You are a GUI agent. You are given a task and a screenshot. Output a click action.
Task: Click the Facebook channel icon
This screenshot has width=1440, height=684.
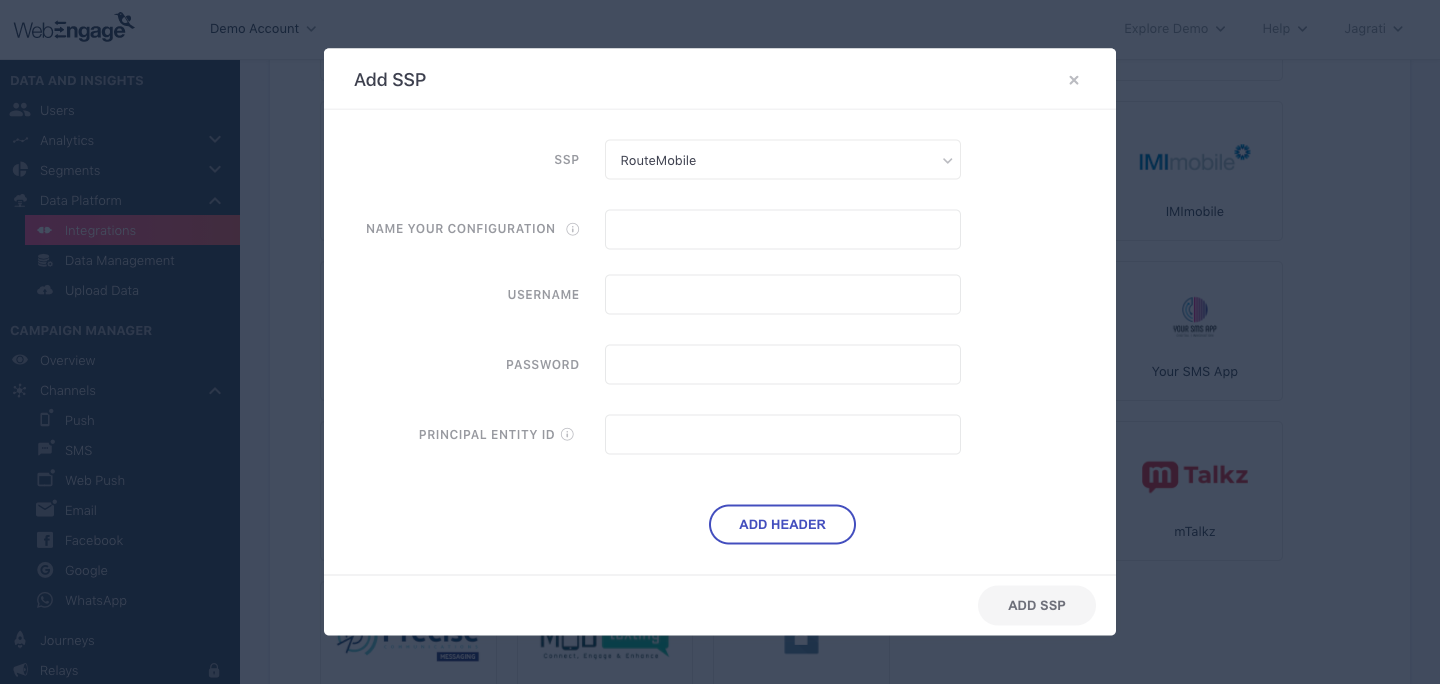click(x=45, y=540)
